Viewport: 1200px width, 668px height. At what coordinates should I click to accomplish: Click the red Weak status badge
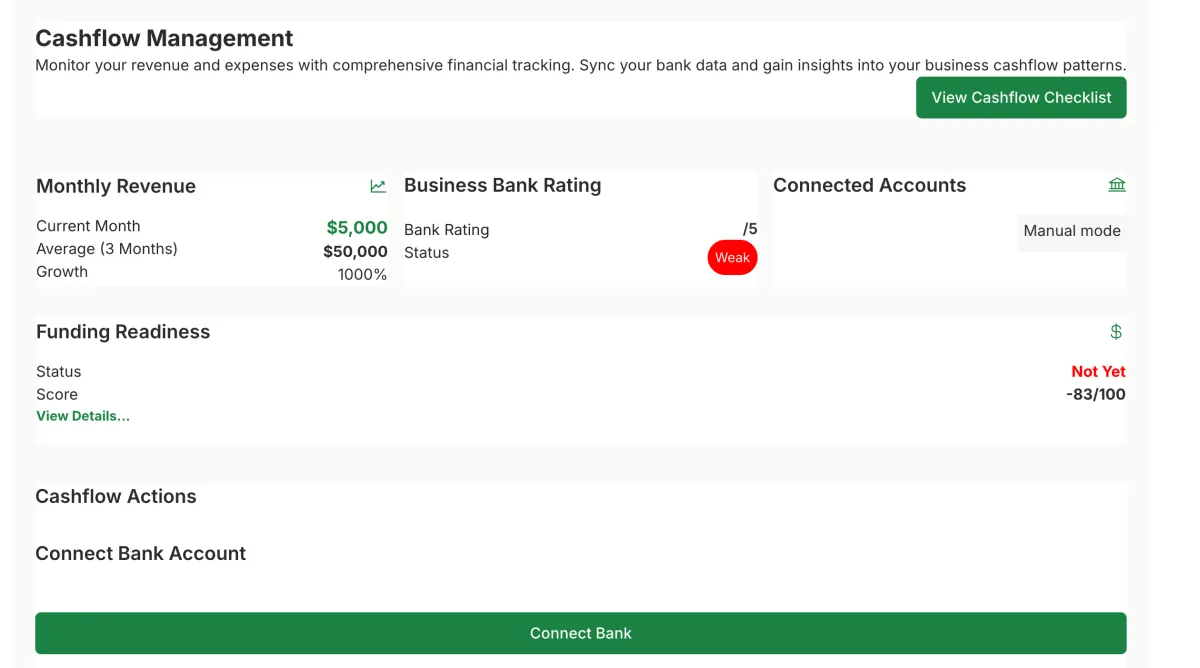732,258
